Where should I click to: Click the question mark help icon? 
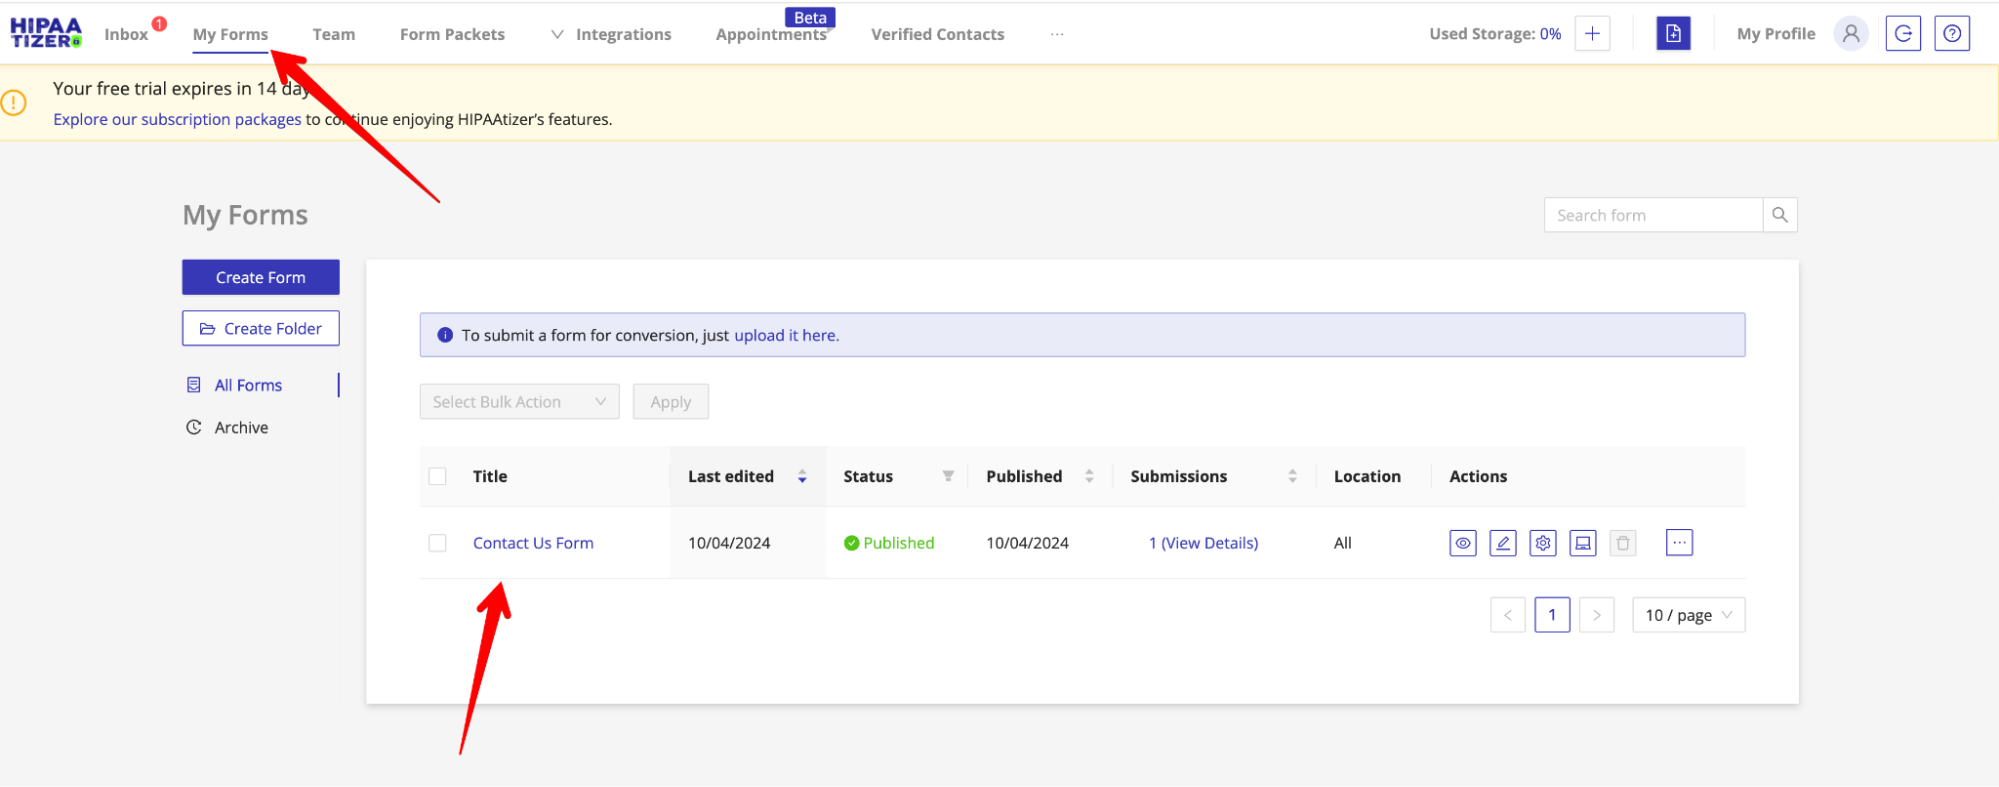tap(1951, 34)
